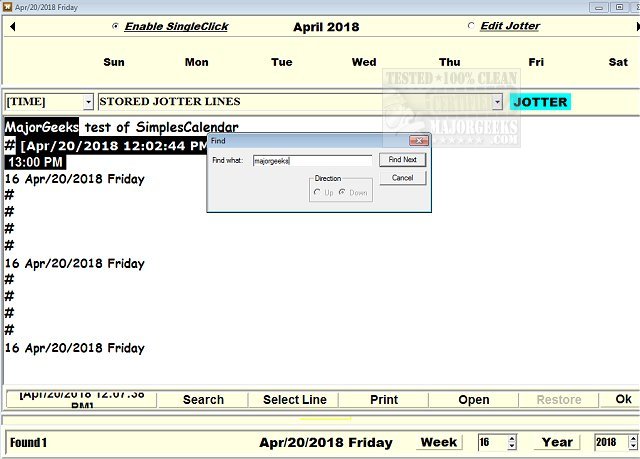Decrease the Week number spinner
Image resolution: width=640 pixels, height=459 pixels.
click(x=512, y=446)
